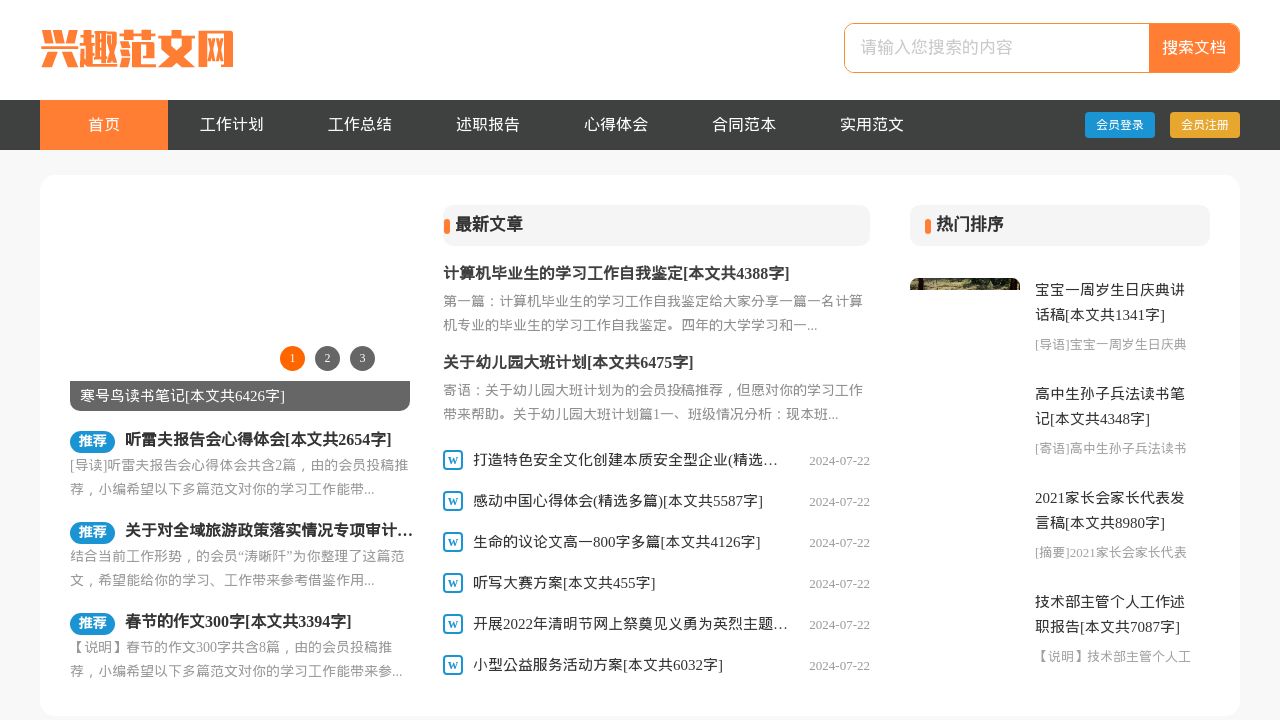Open 生命的议论文高一800字多篇 article
The height and width of the screenshot is (720, 1280).
(x=616, y=542)
